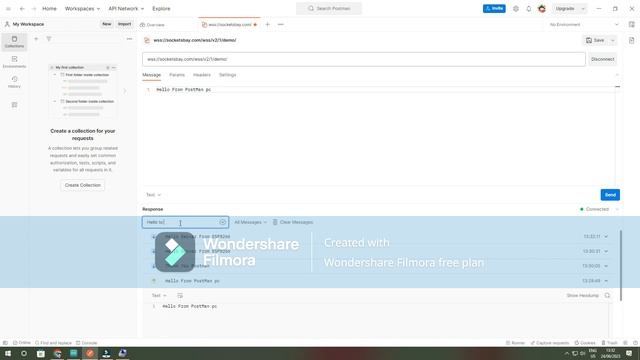
Task: Expand the message received at 13:30:31
Action: [x=606, y=251]
